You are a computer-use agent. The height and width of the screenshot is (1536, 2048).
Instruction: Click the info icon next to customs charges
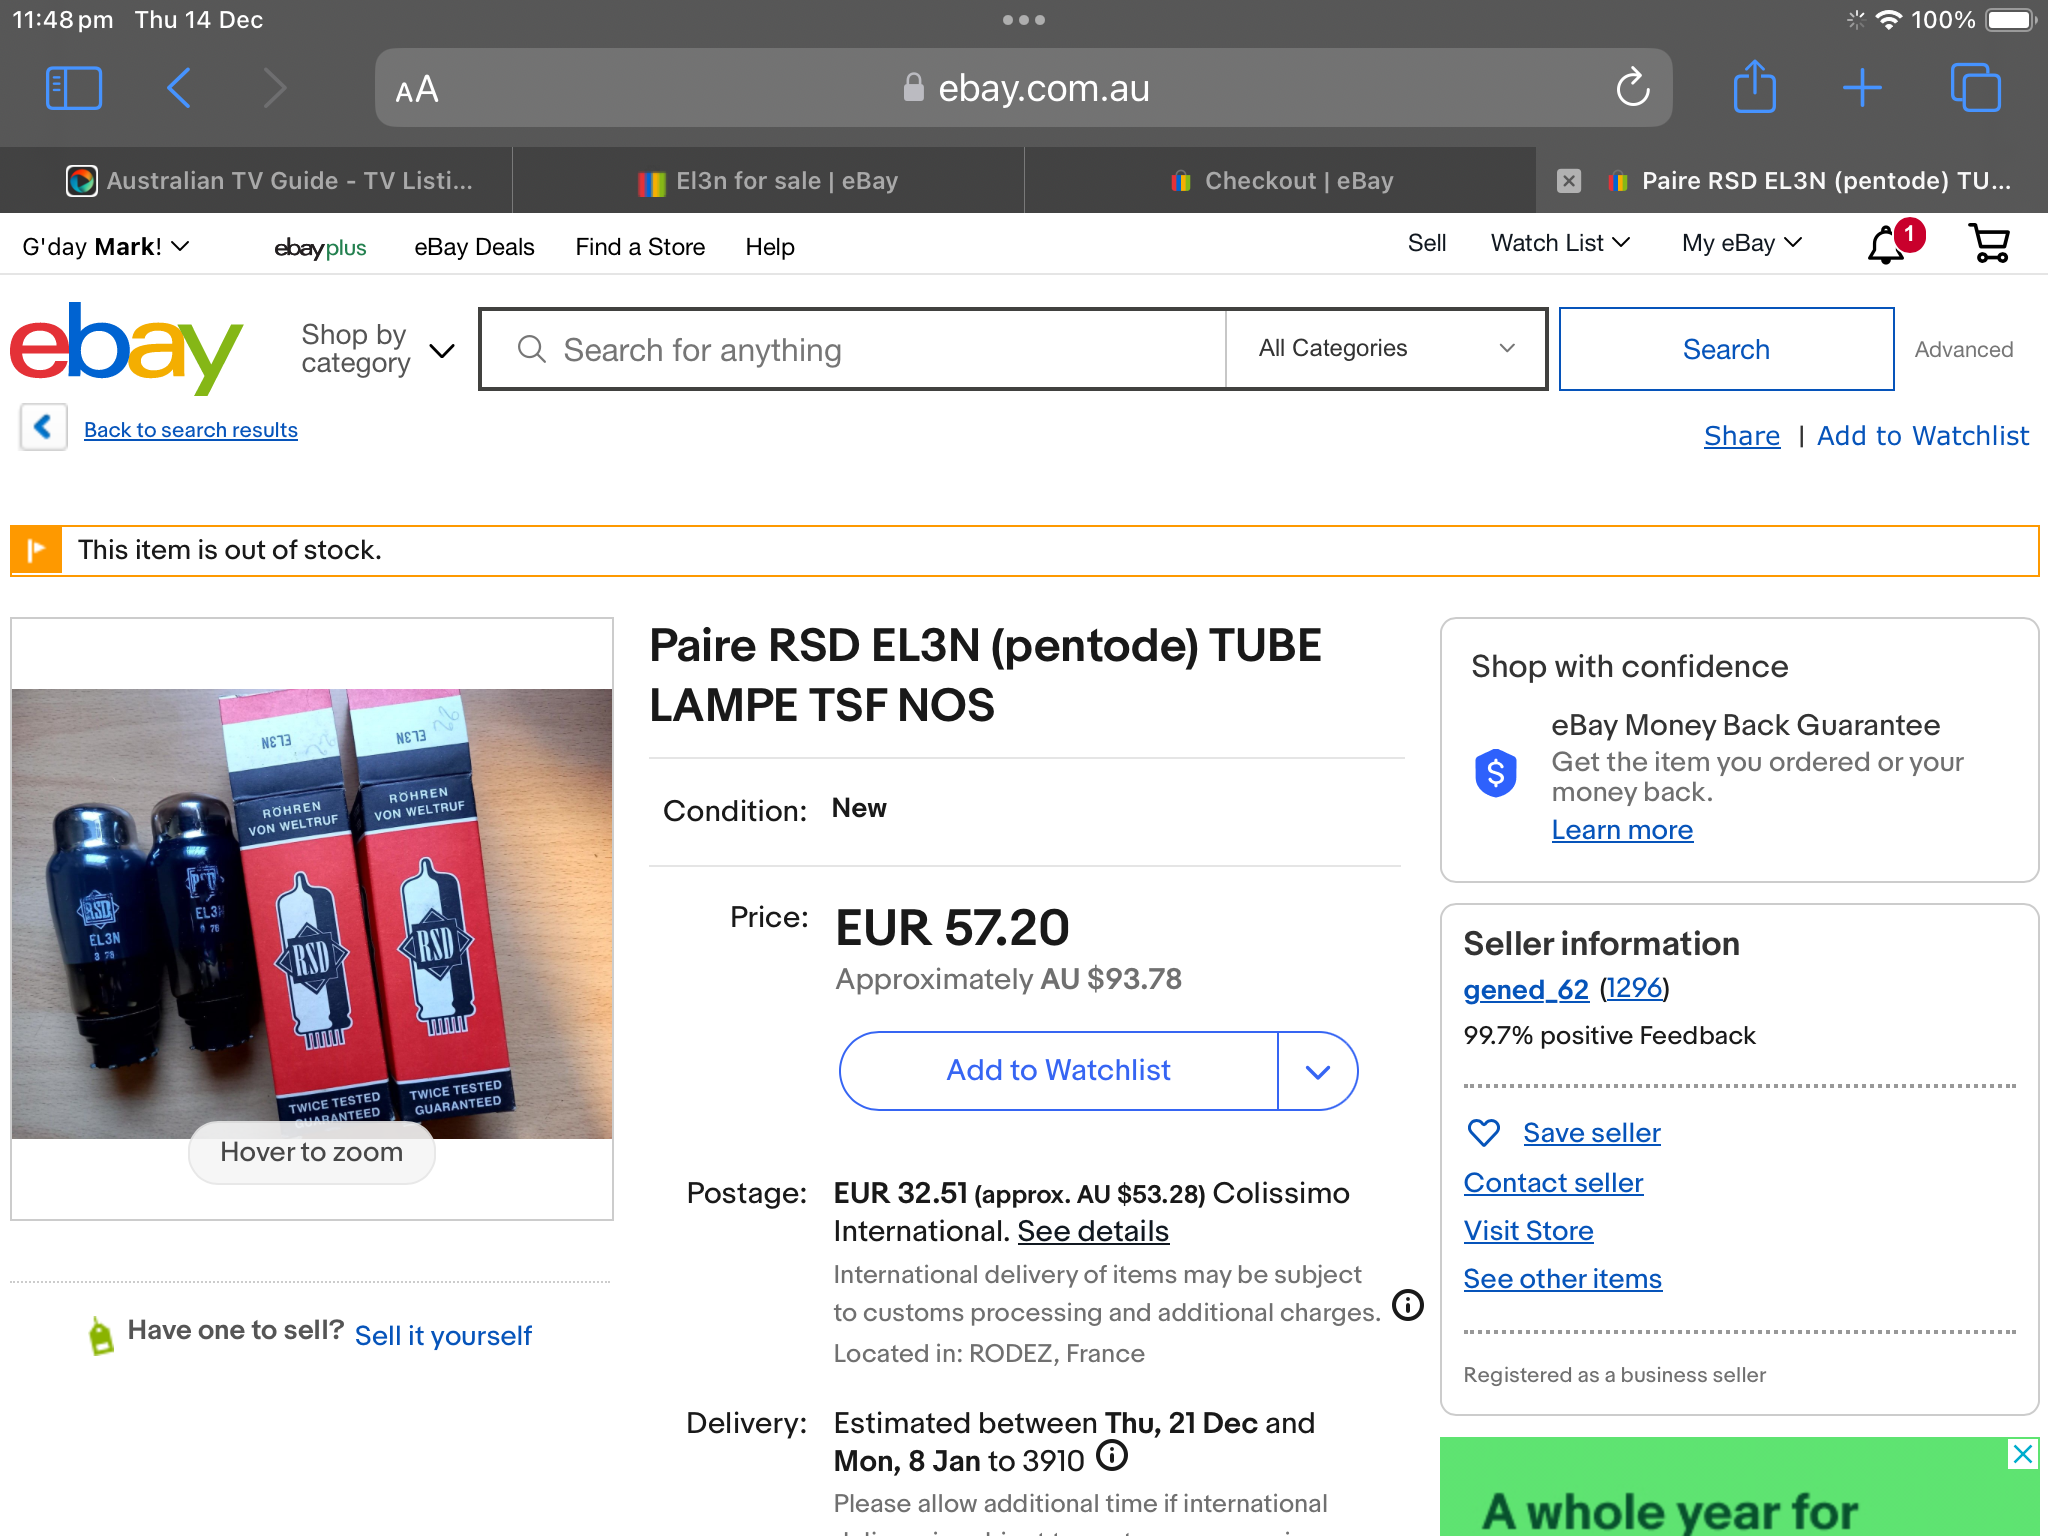coord(1408,1305)
